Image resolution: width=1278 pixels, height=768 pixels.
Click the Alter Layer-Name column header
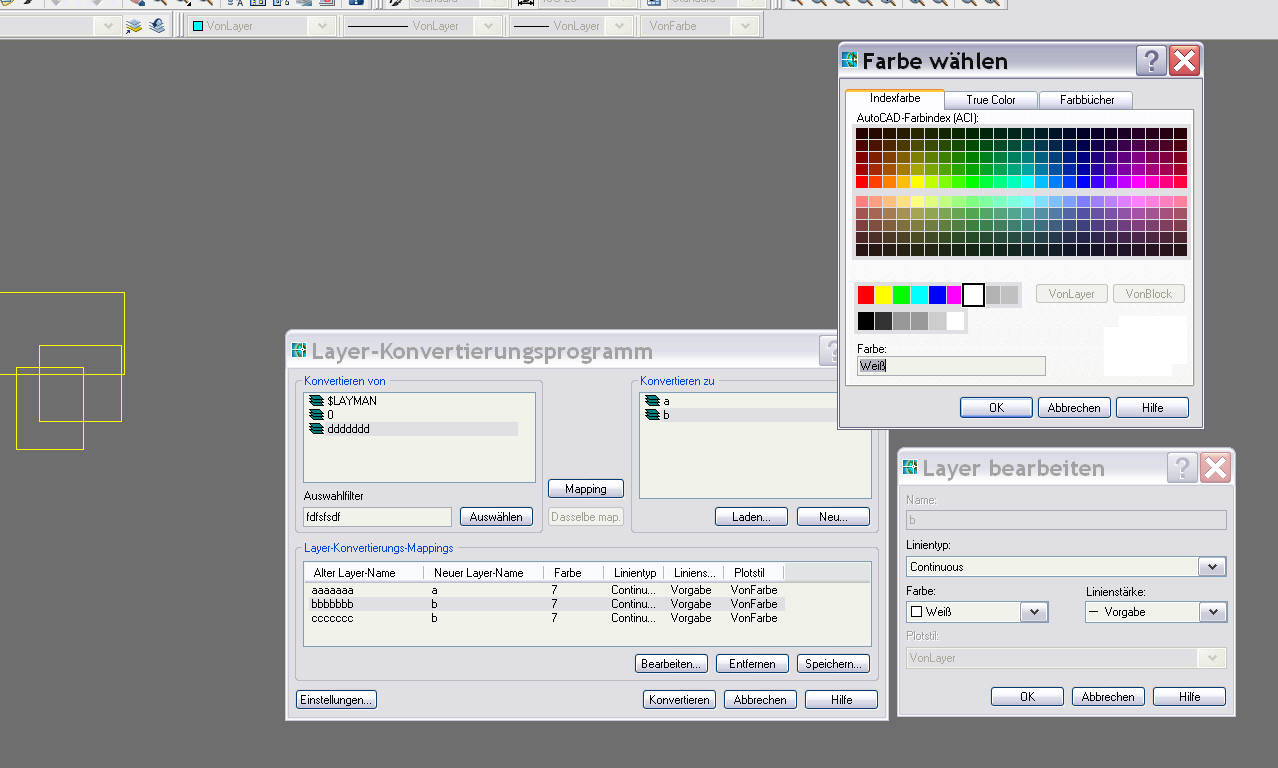(364, 573)
